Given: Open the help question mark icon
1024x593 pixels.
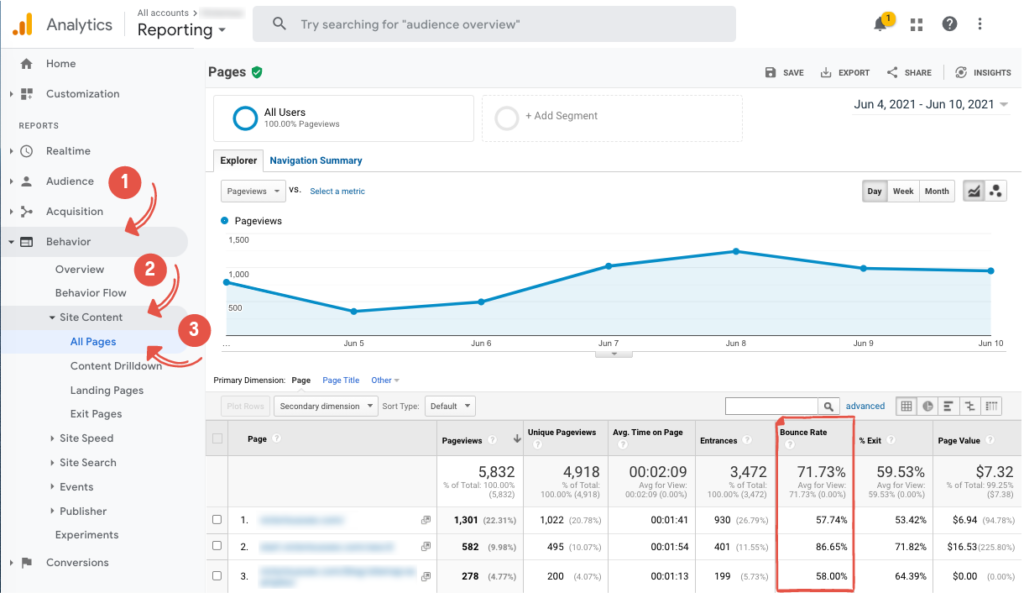Looking at the screenshot, I should [x=949, y=24].
